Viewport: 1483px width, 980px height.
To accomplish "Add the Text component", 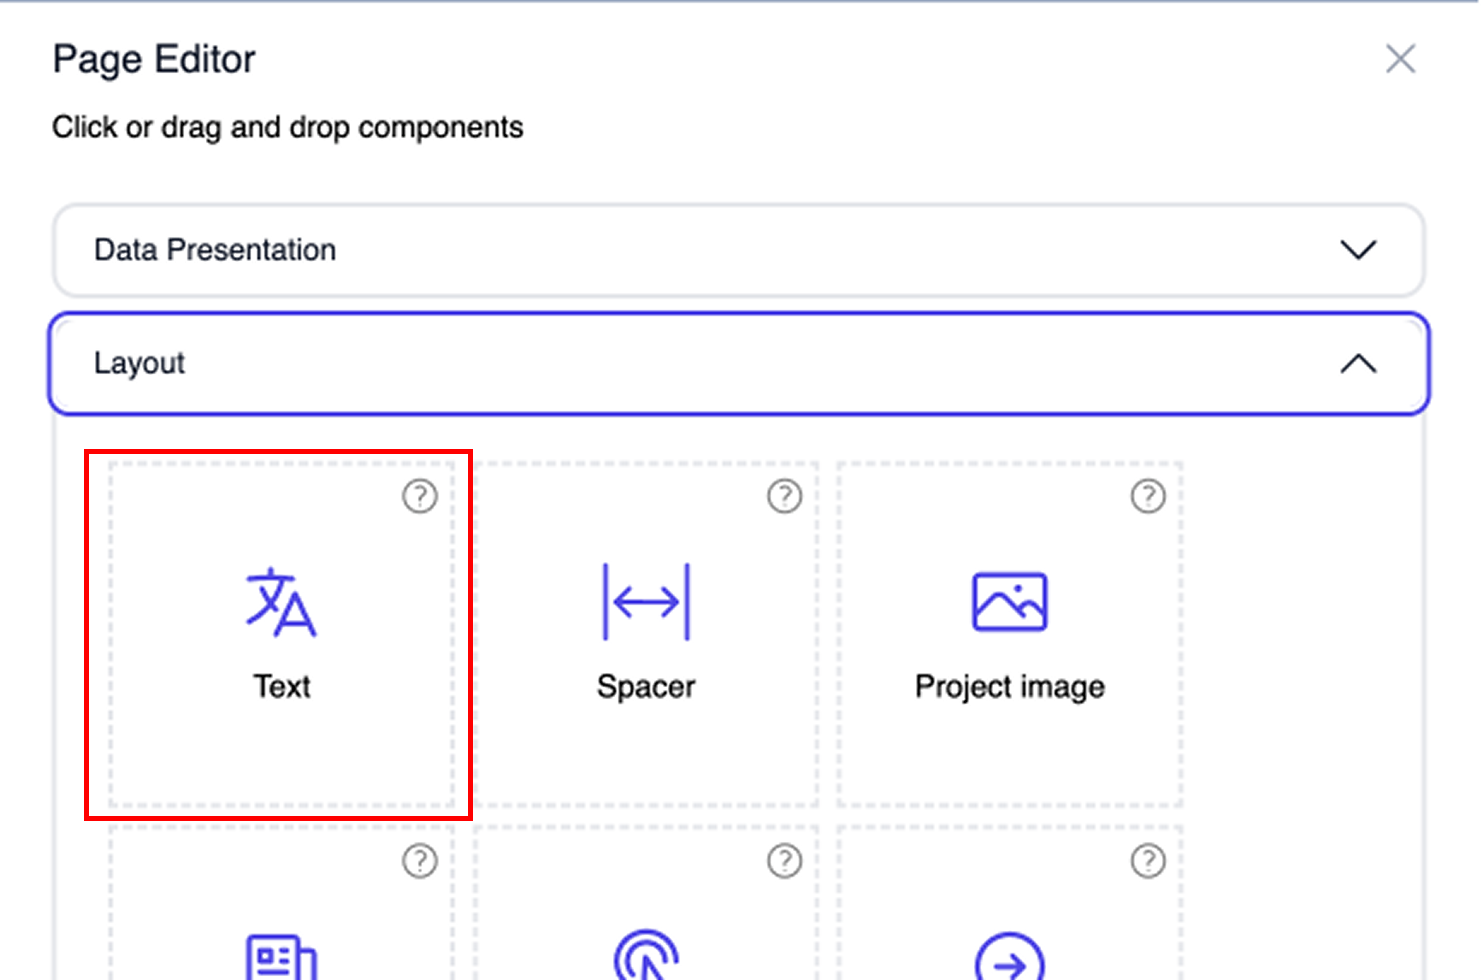I will 281,634.
